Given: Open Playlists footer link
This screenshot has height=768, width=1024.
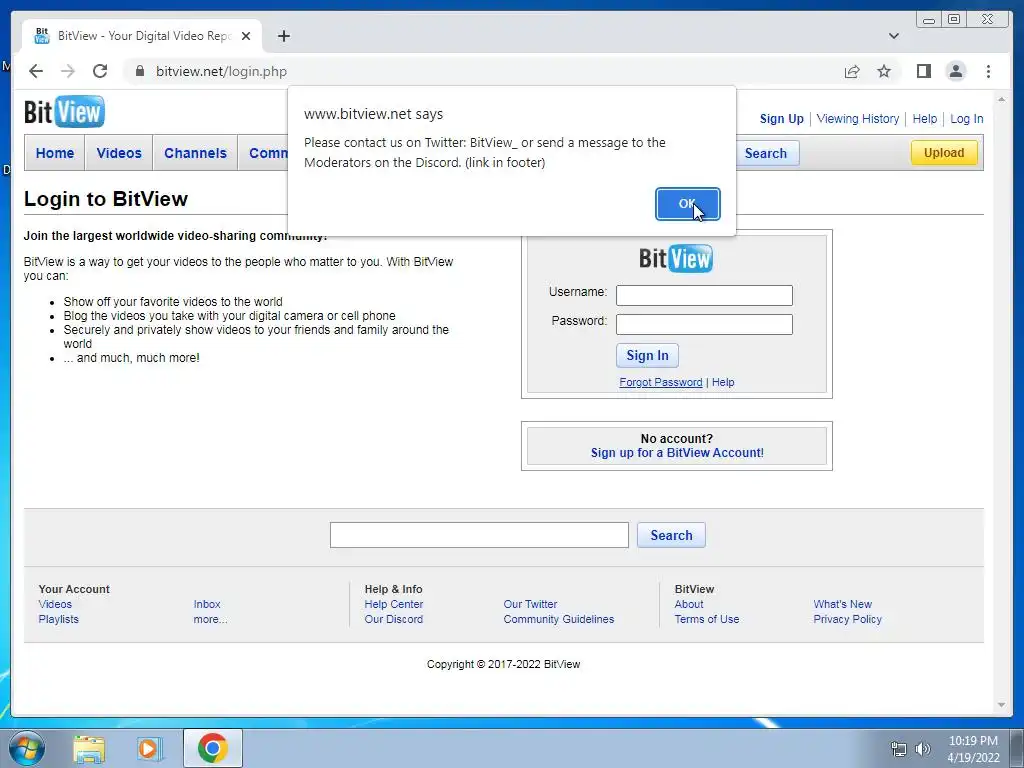Looking at the screenshot, I should coord(58,619).
